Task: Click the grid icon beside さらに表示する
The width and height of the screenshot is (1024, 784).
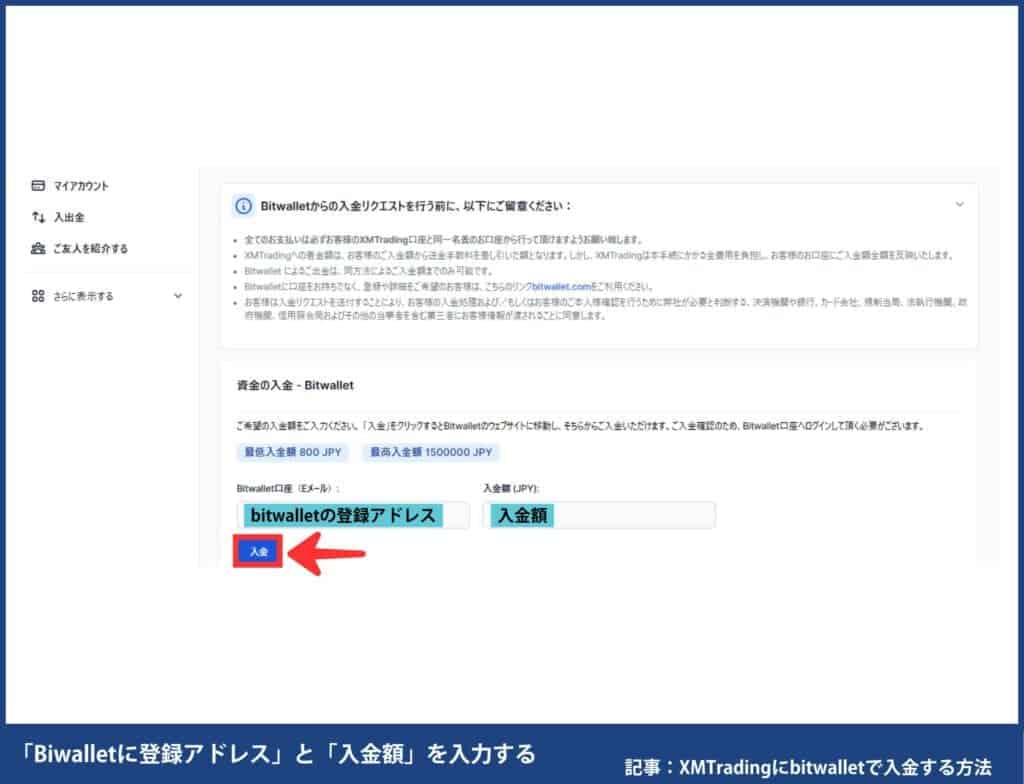Action: pos(37,296)
